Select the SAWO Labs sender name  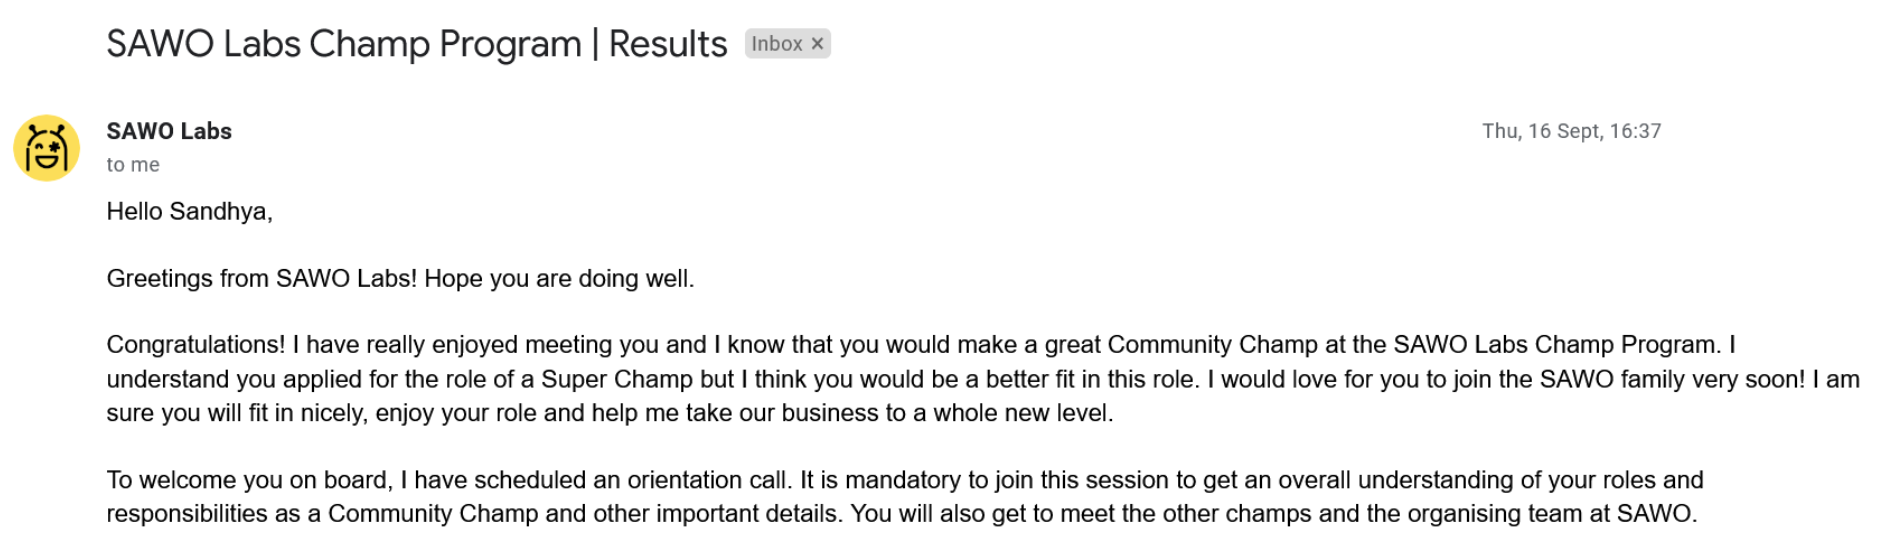click(x=169, y=131)
